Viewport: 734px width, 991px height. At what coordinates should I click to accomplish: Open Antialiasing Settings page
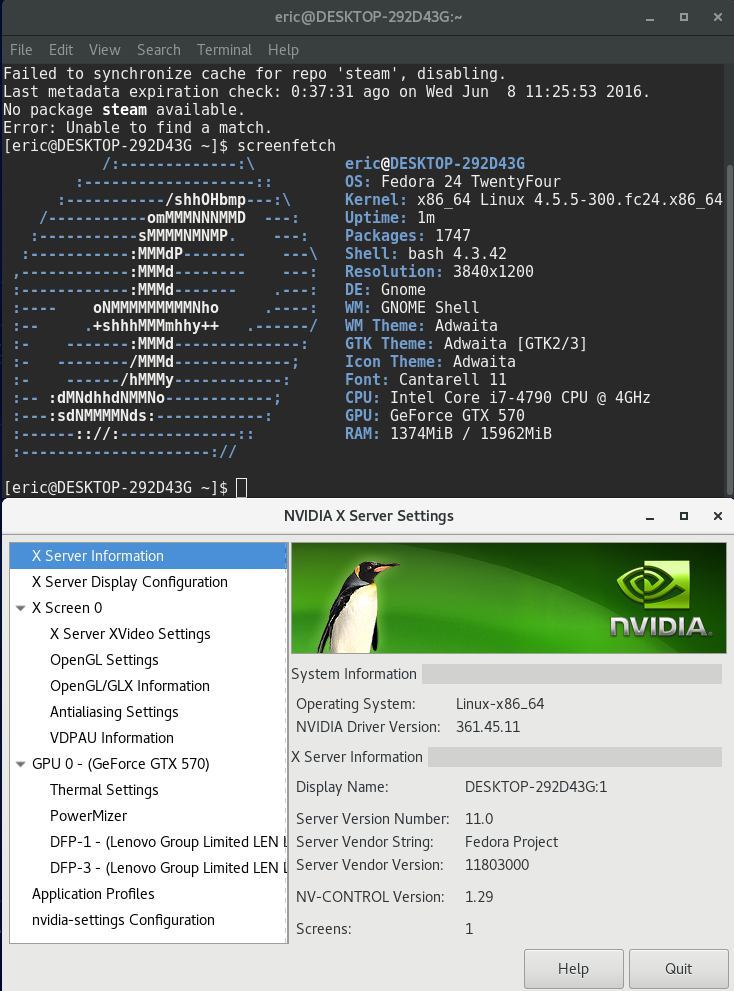coord(114,712)
